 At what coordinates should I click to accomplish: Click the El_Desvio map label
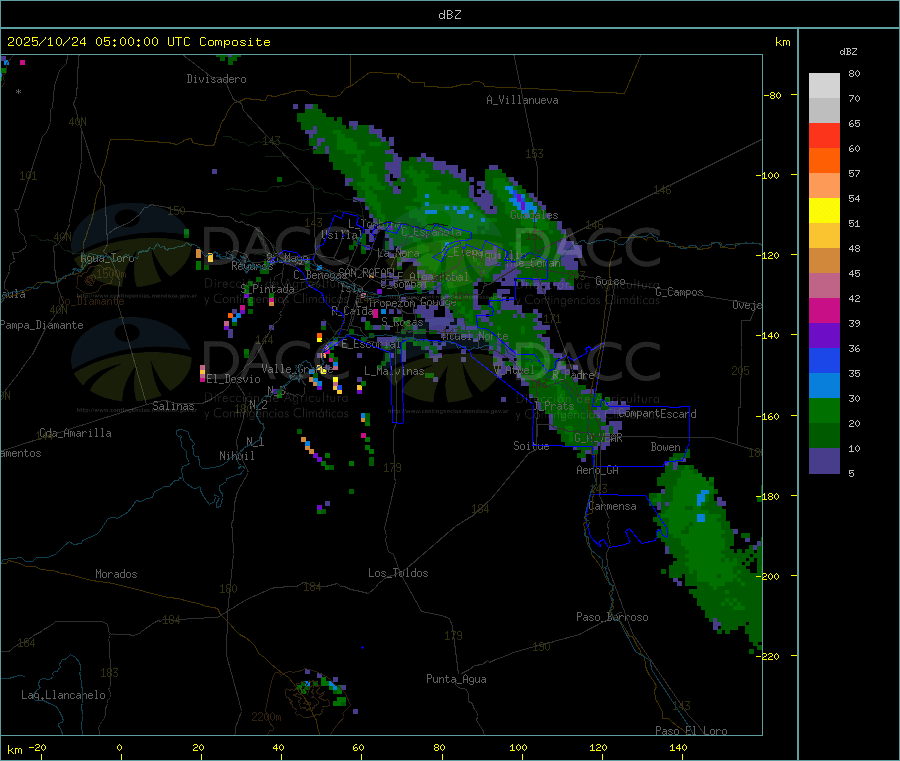(x=234, y=379)
